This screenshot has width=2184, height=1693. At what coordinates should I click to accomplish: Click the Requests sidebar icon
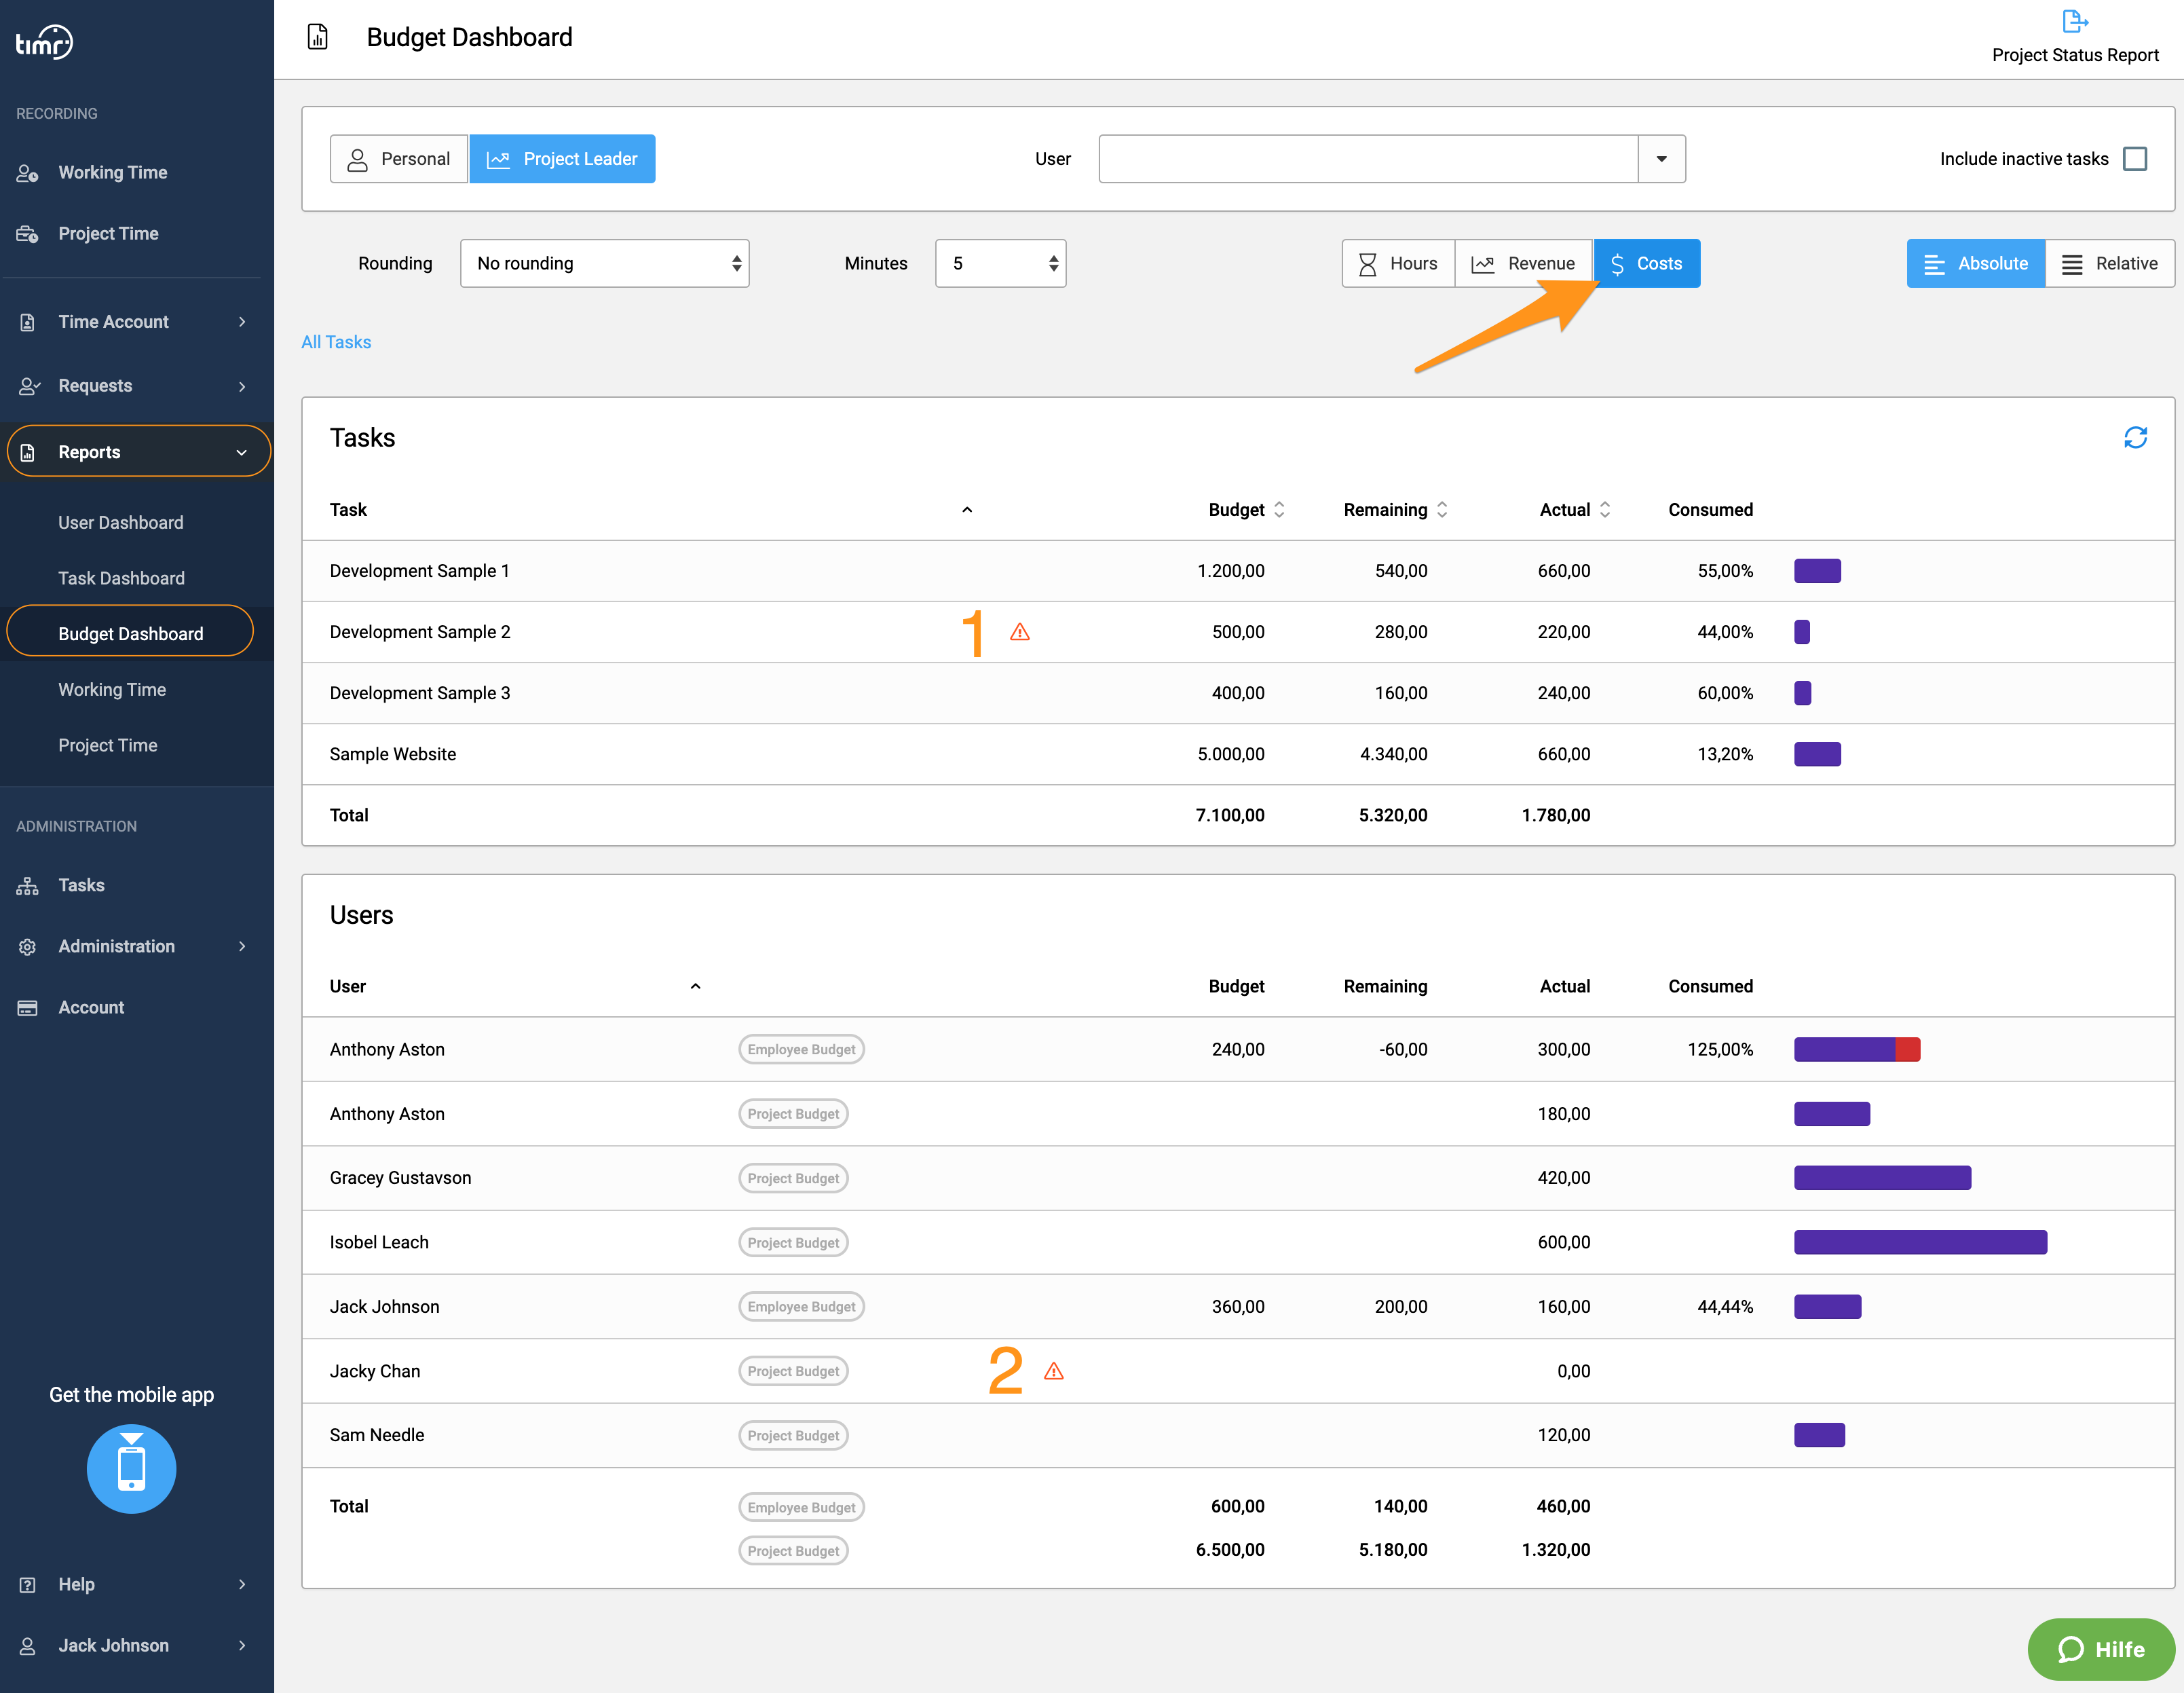28,386
